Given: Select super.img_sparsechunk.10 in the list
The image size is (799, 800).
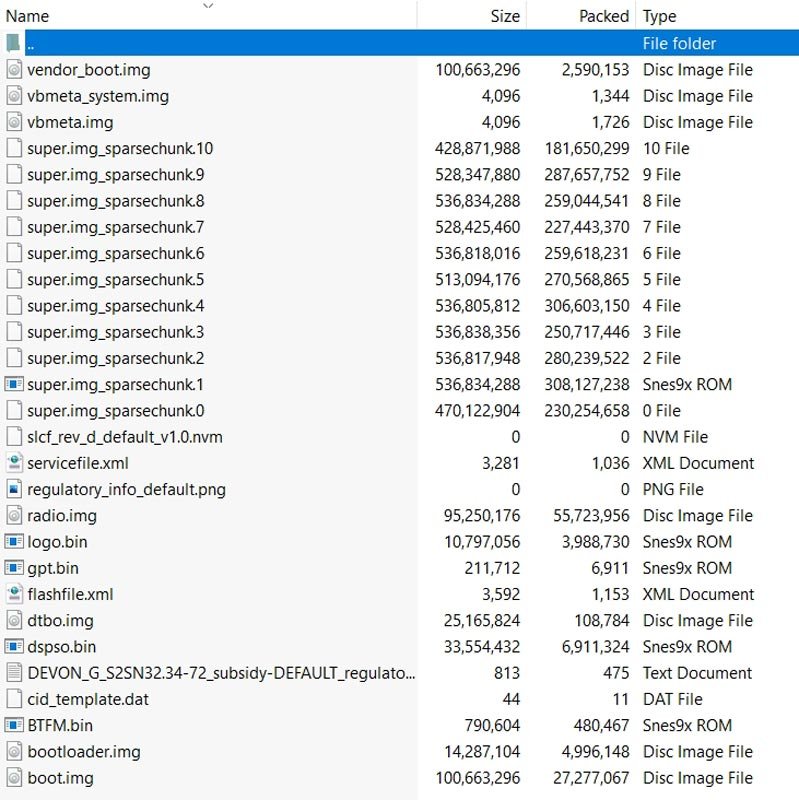Looking at the screenshot, I should (120, 148).
